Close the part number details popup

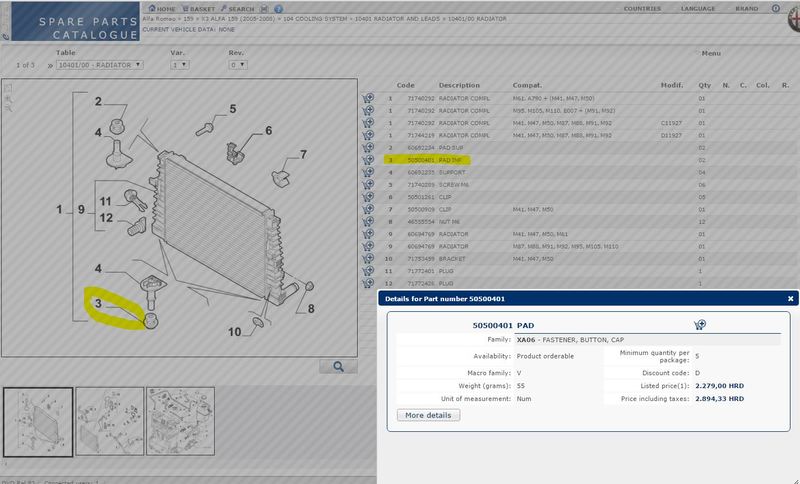[x=790, y=298]
